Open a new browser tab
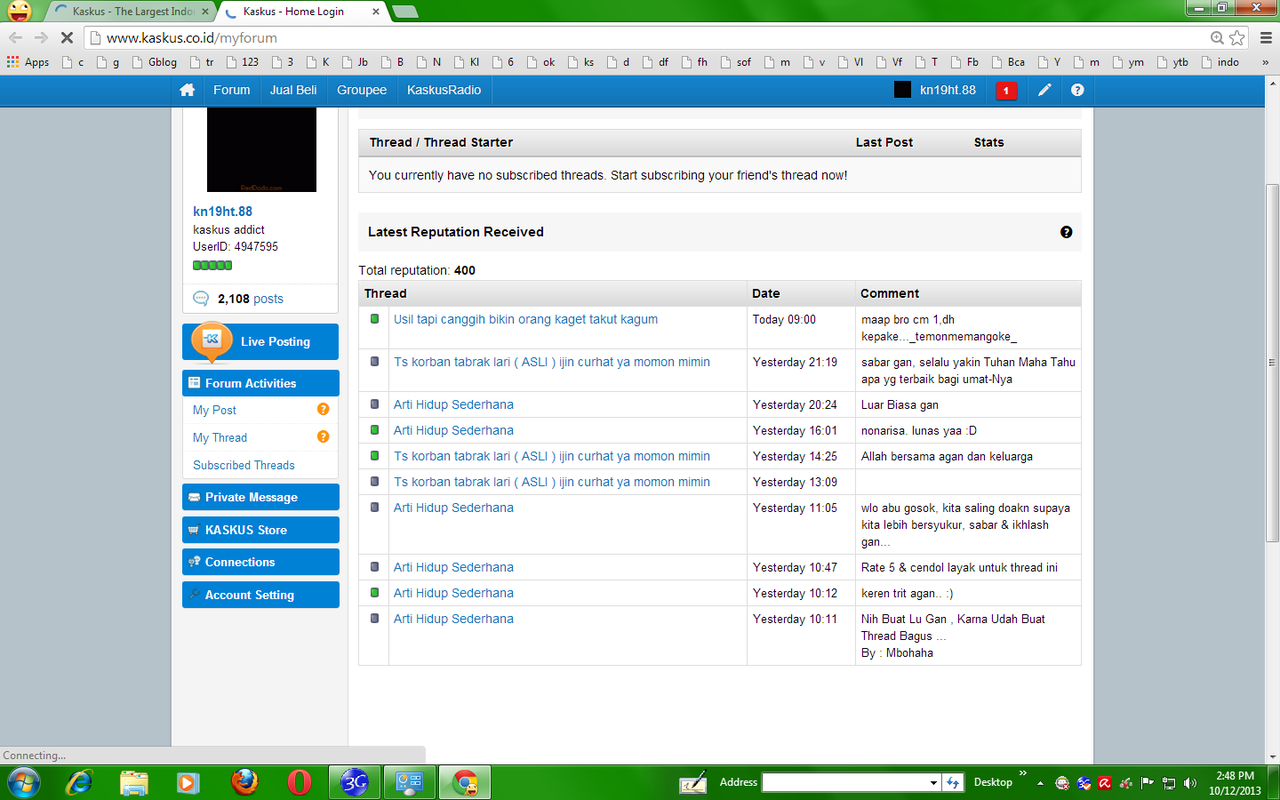 (x=404, y=12)
